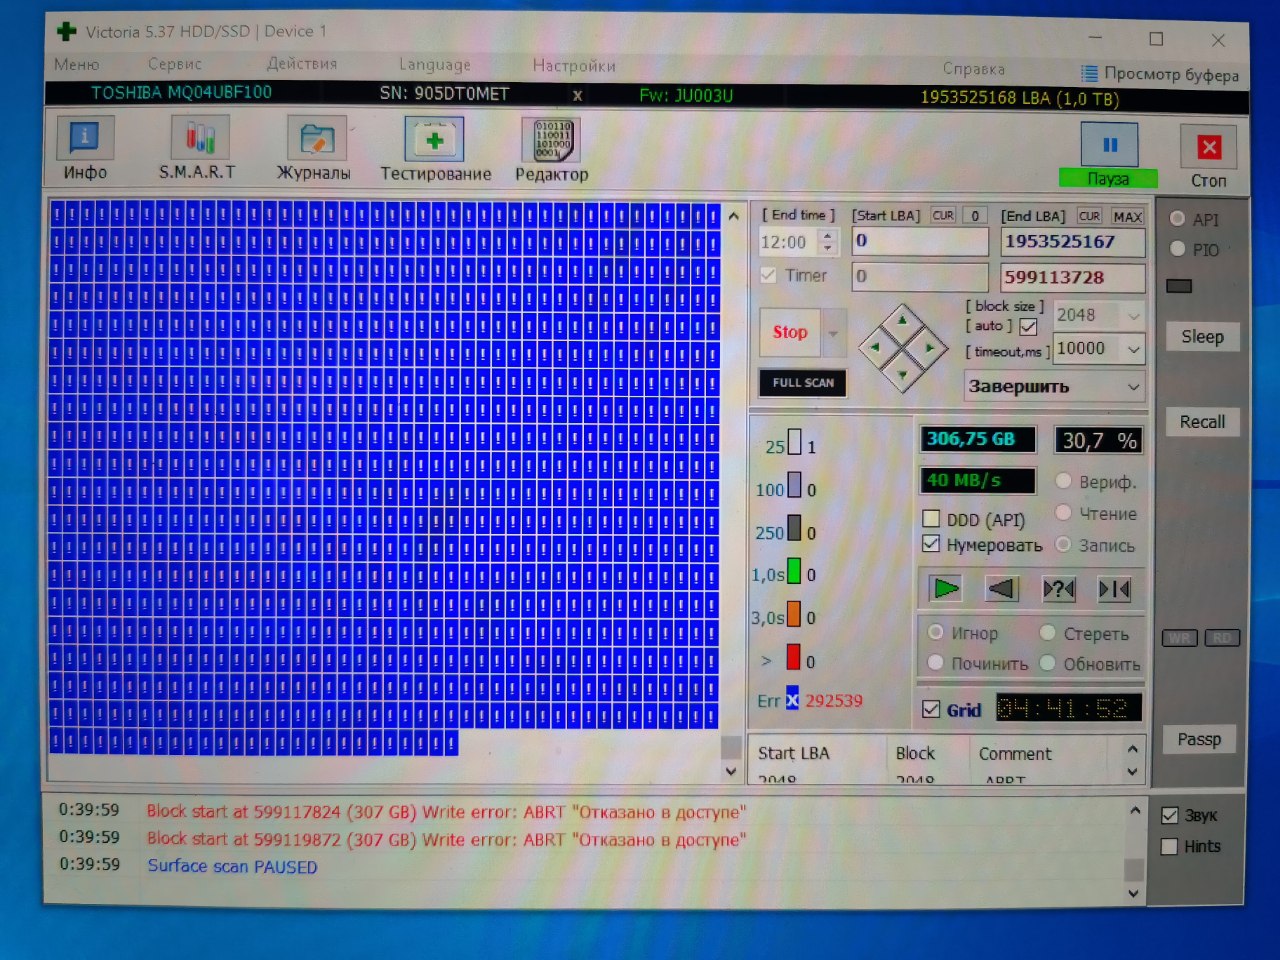
Task: Click the Просмотр буфера list icon
Action: click(x=1089, y=73)
